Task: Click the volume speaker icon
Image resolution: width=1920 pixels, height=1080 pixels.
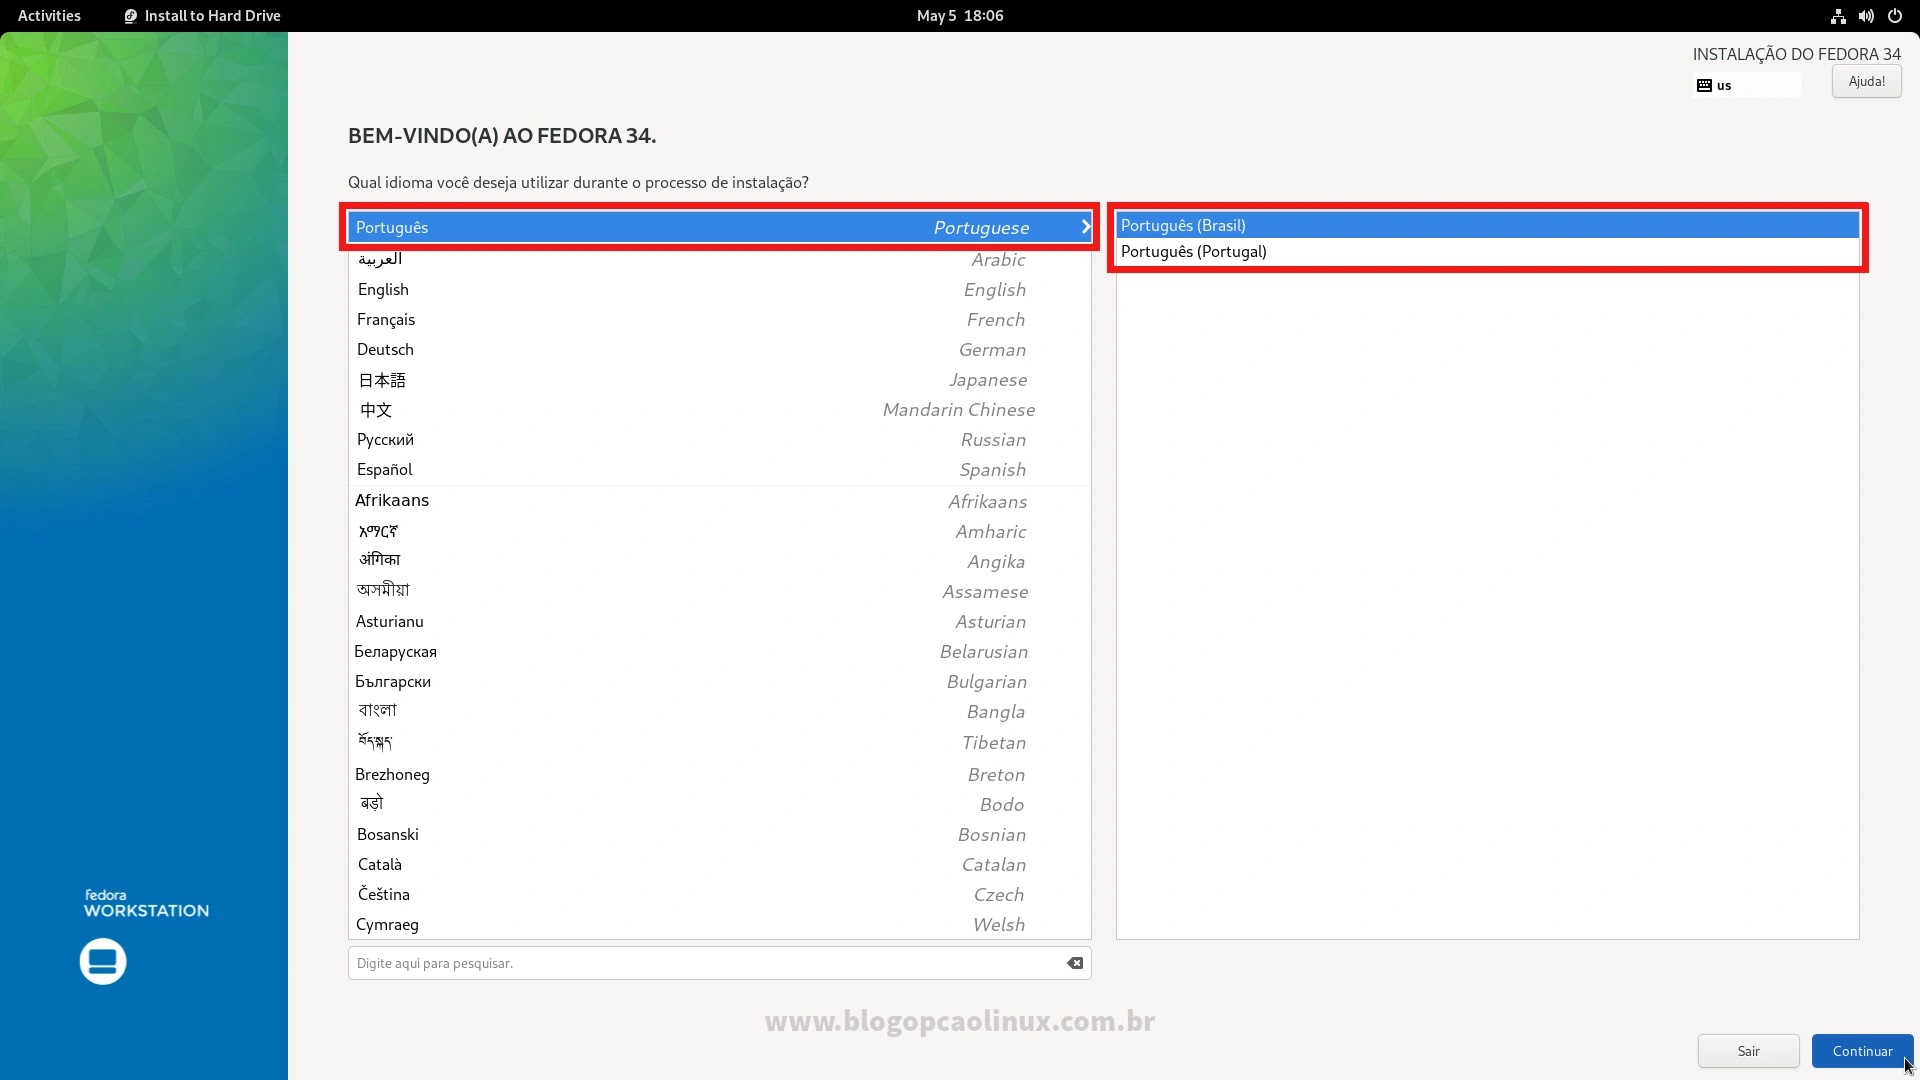Action: (x=1866, y=16)
